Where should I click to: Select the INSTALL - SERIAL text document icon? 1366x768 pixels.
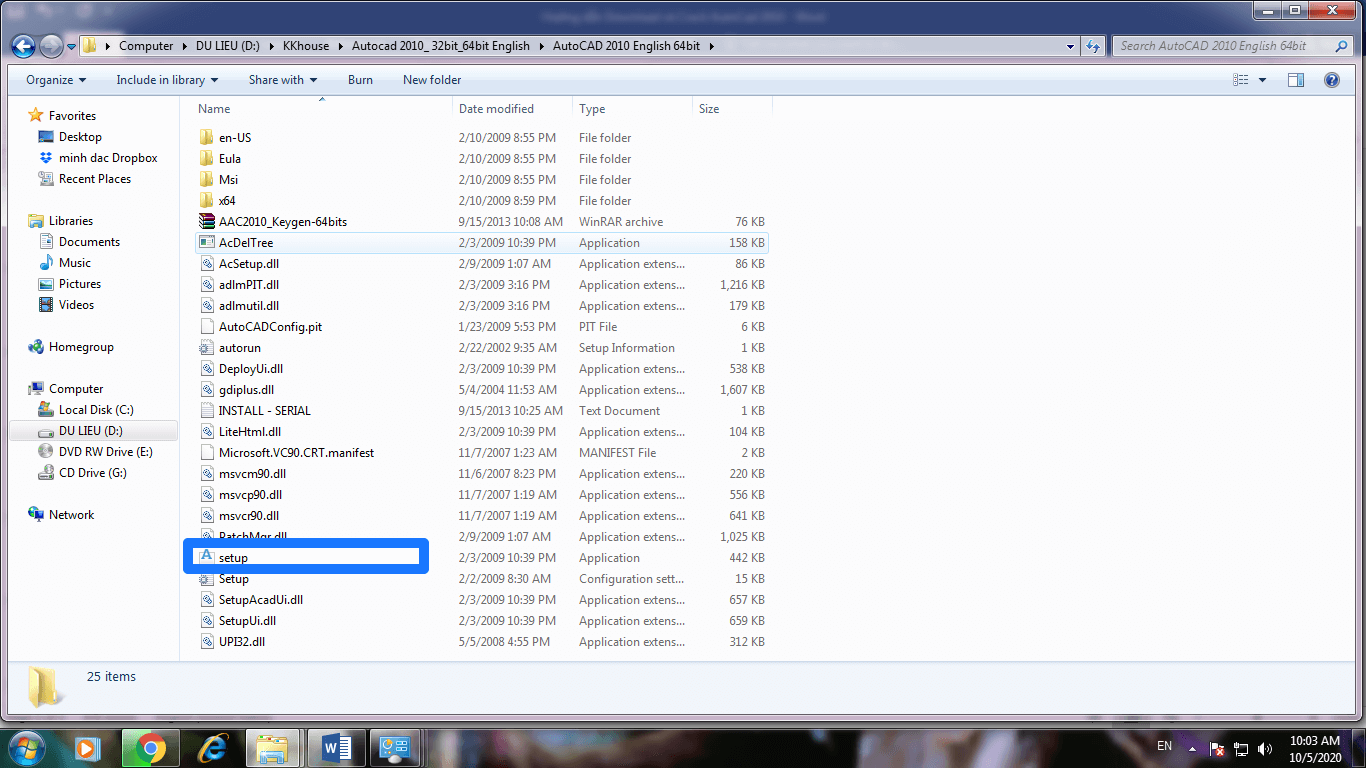pyautogui.click(x=207, y=411)
